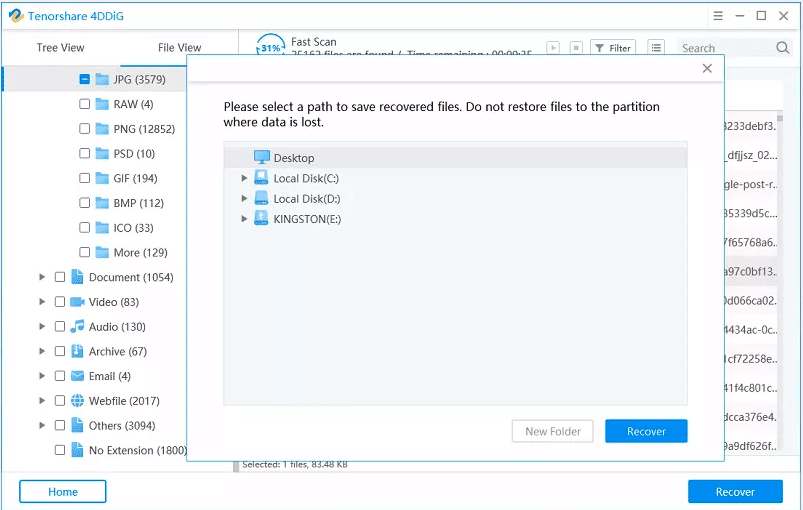Click Recover button in main window footer
This screenshot has height=510, width=803.
(735, 492)
